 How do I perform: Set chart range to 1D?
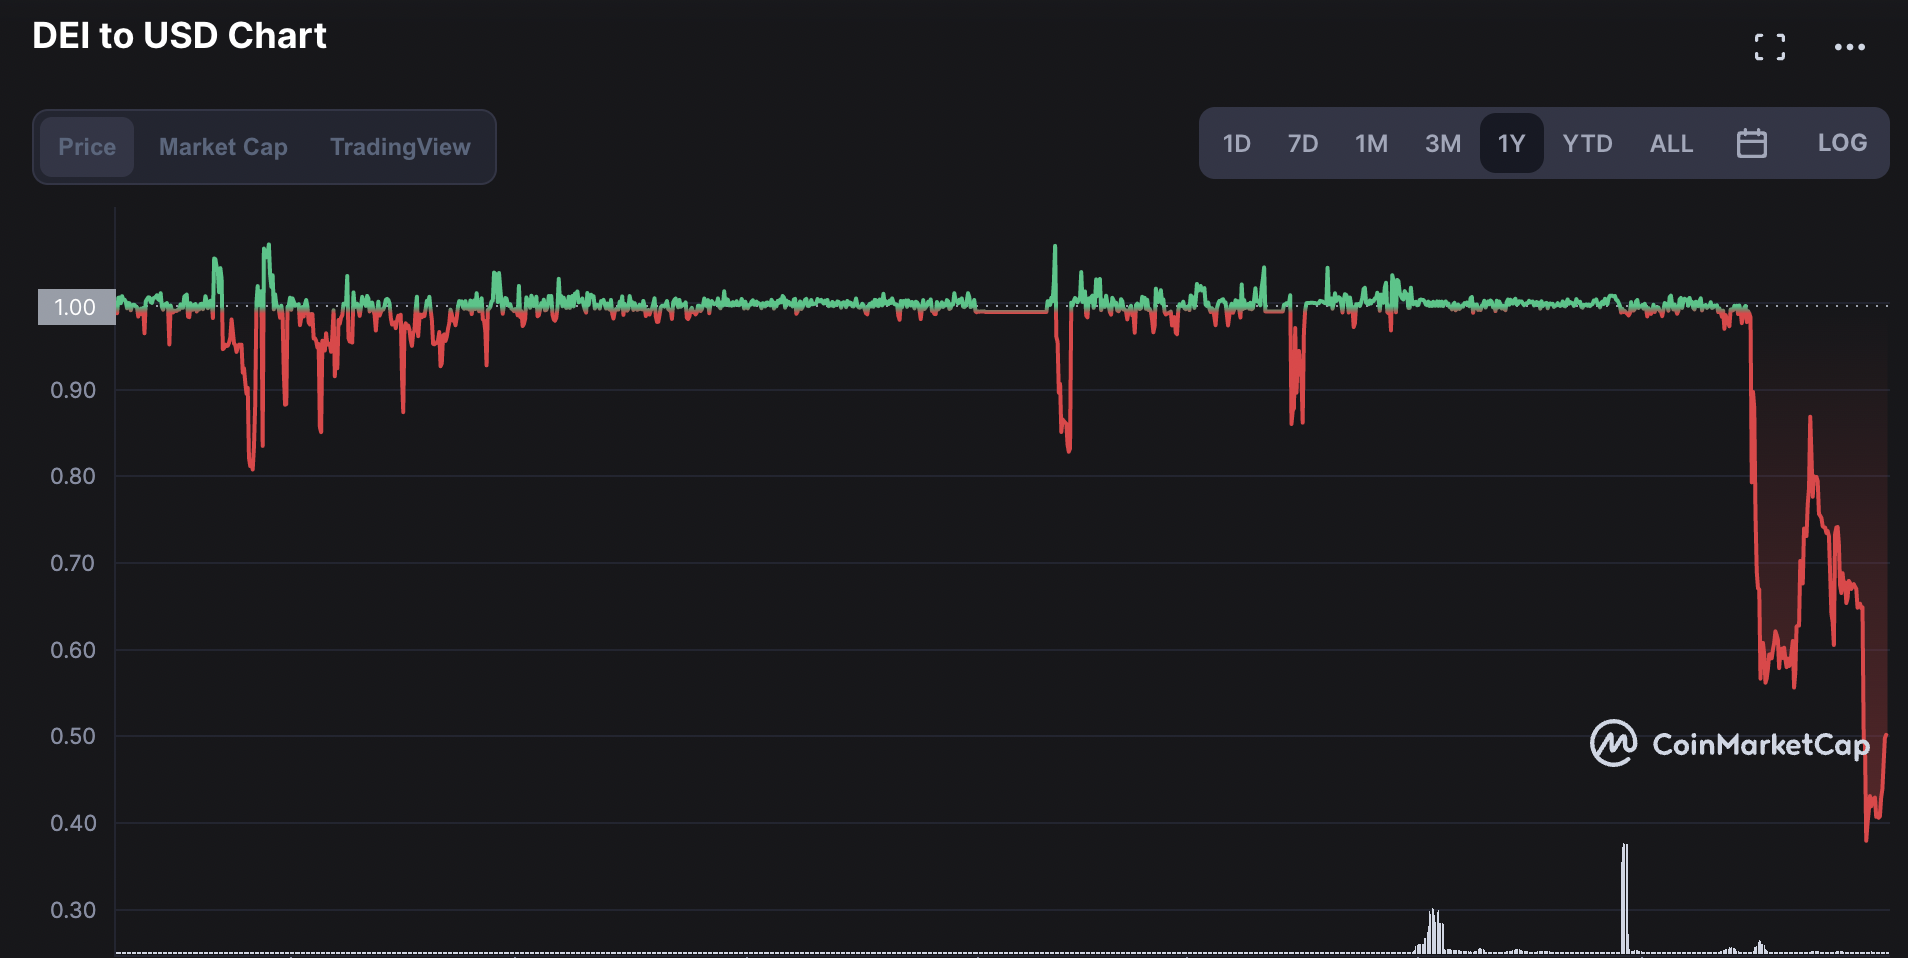(1237, 143)
